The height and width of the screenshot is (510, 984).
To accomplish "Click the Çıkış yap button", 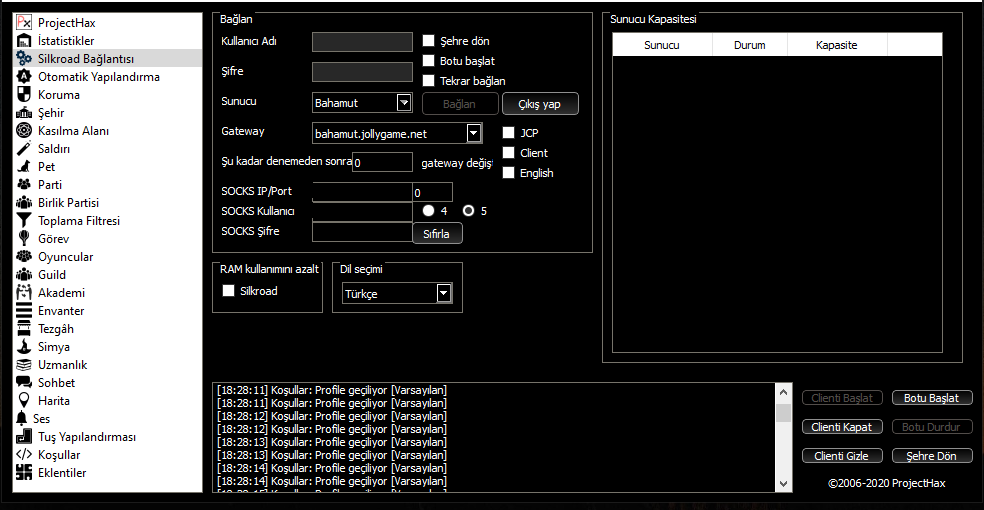I will click(541, 104).
